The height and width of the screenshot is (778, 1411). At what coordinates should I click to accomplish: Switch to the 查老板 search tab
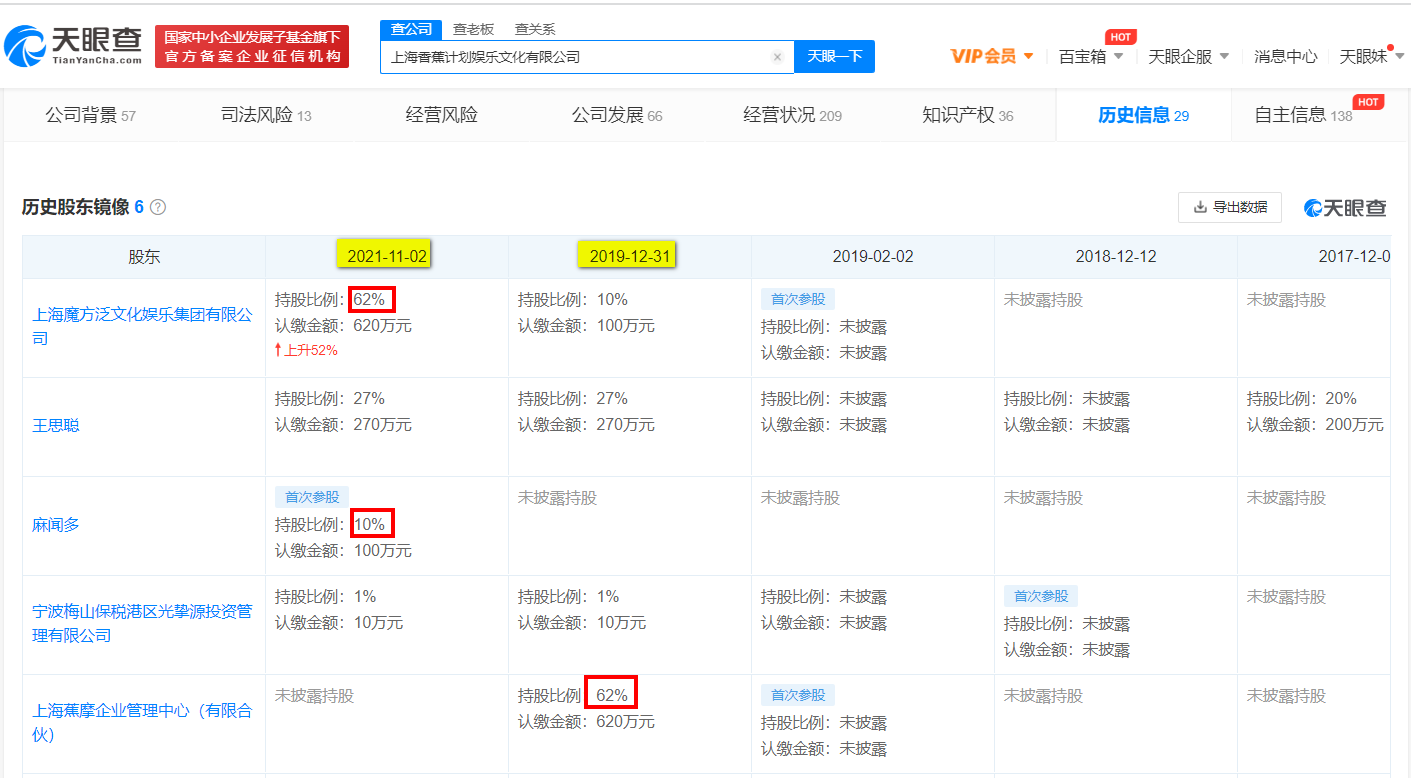(x=473, y=30)
